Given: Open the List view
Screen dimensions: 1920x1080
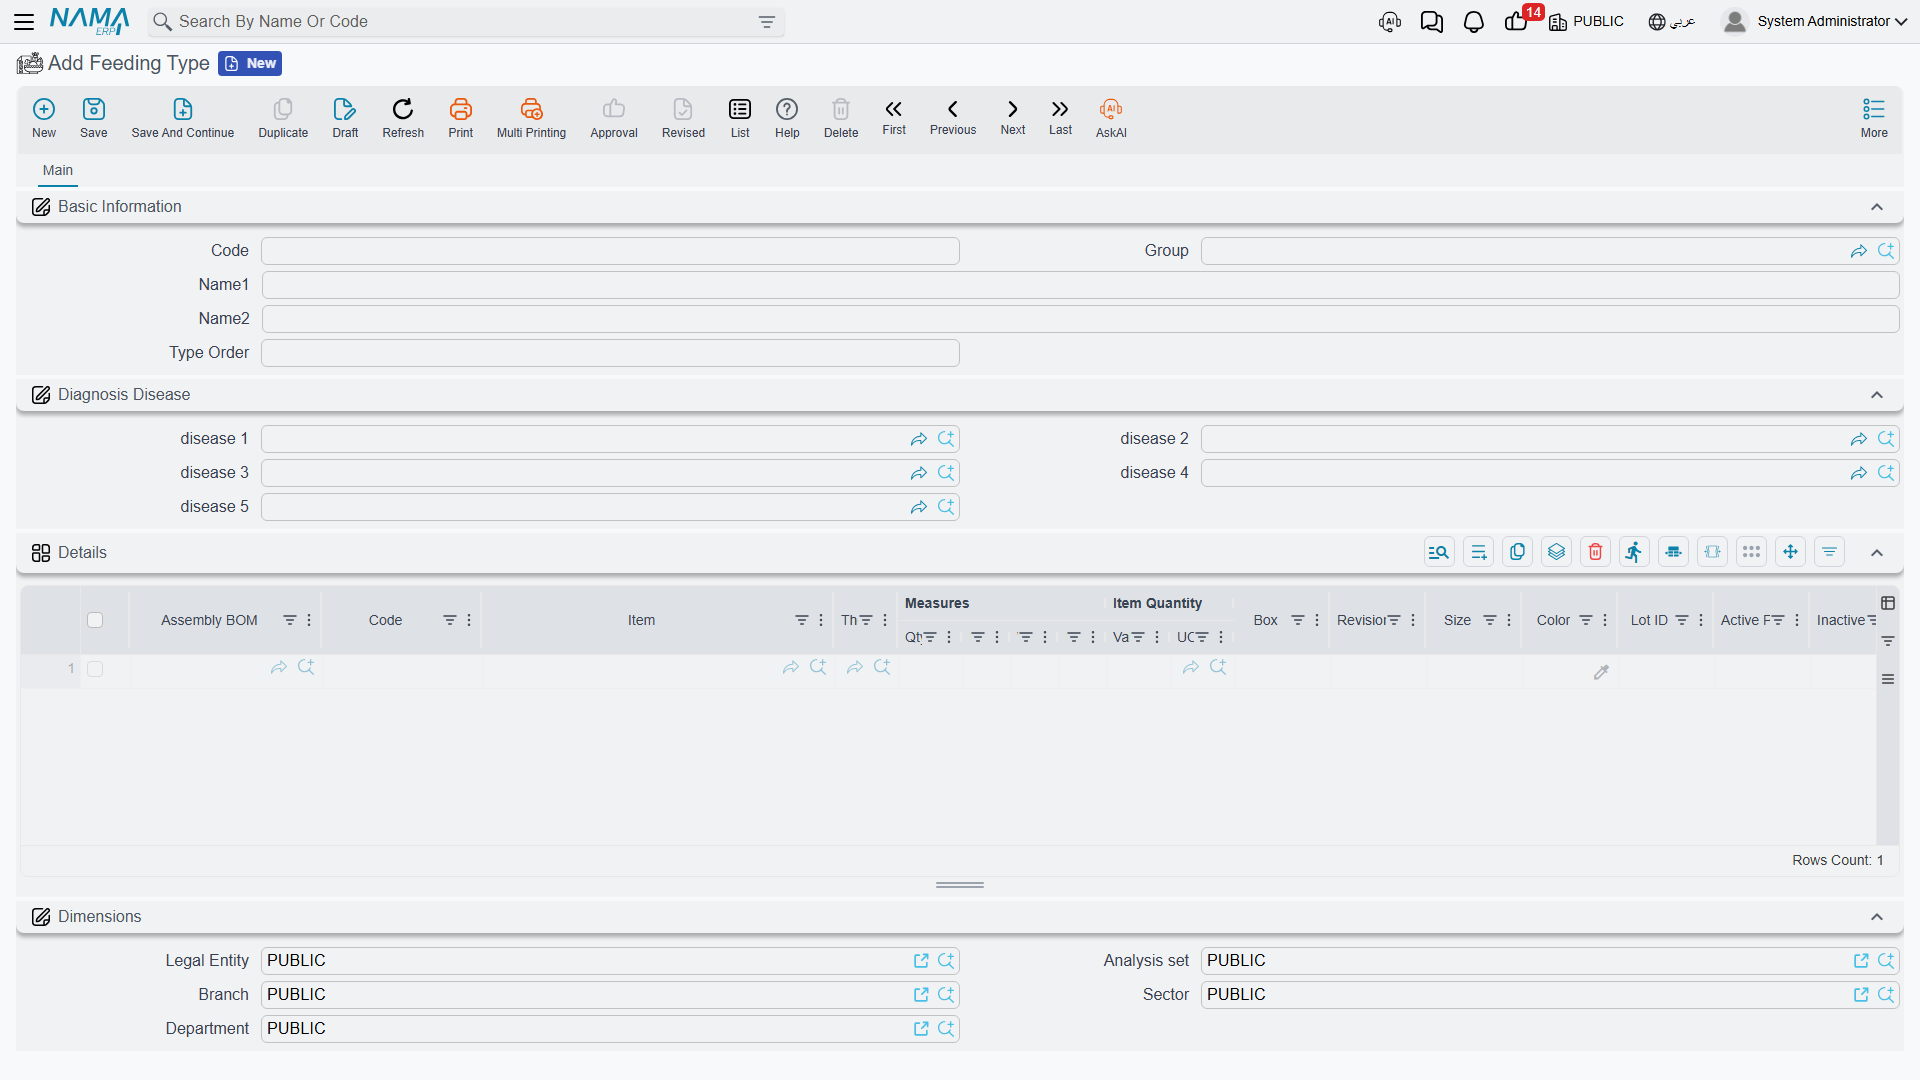Looking at the screenshot, I should [740, 118].
